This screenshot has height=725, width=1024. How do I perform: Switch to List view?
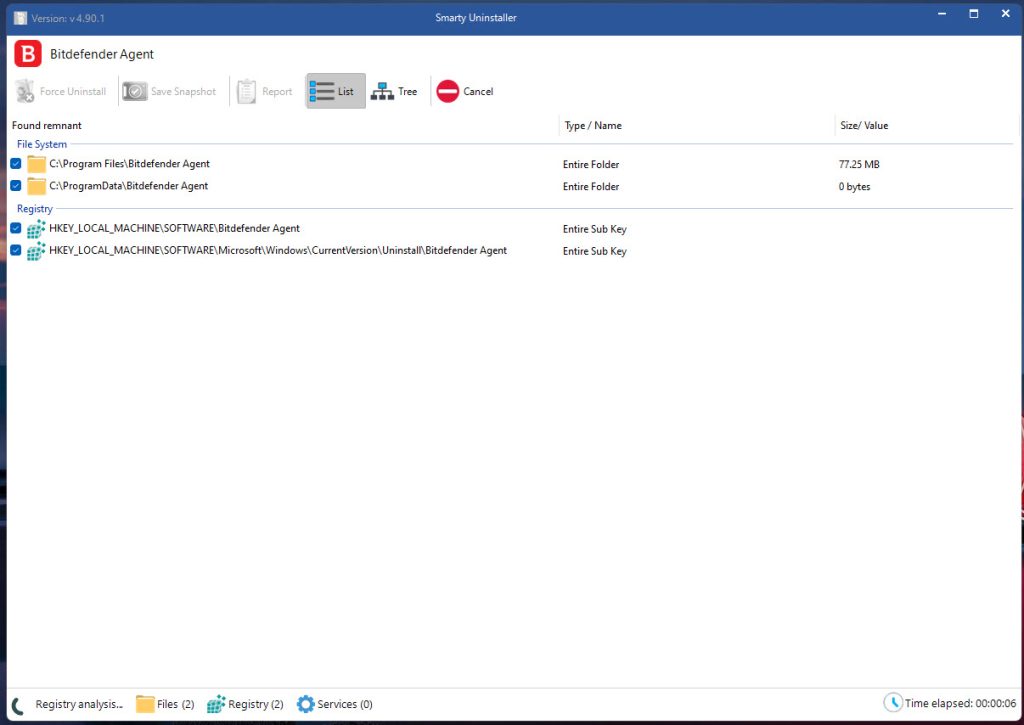pyautogui.click(x=335, y=91)
